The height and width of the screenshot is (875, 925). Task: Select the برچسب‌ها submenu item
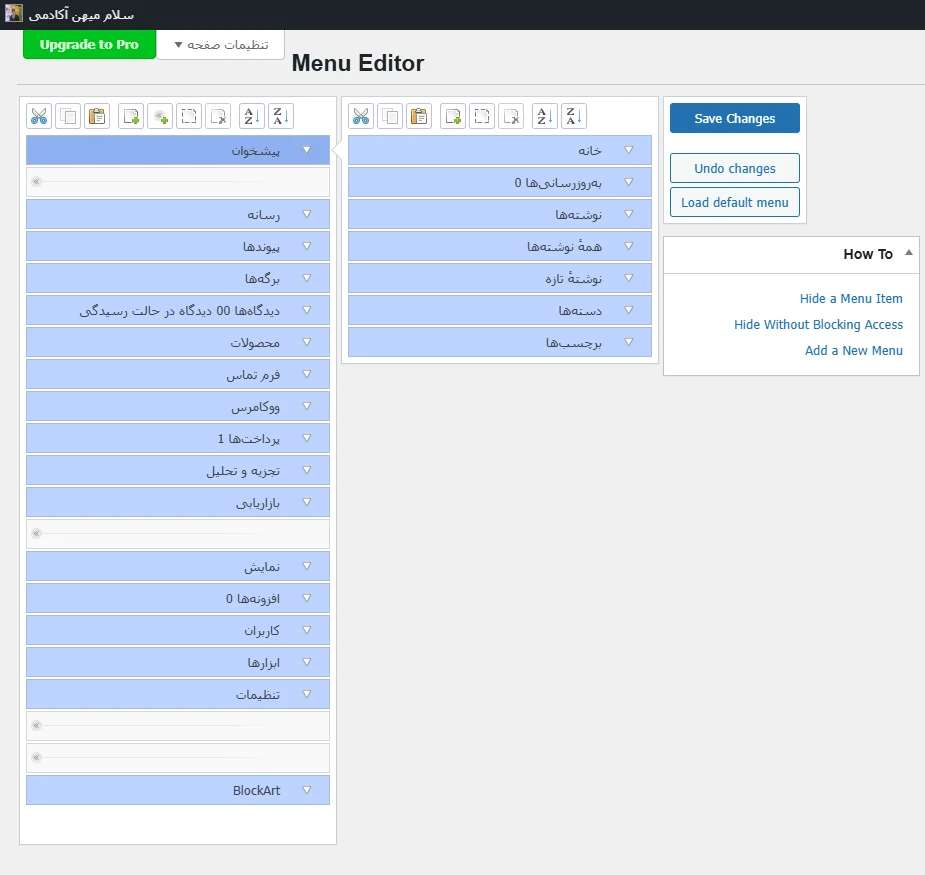(499, 342)
